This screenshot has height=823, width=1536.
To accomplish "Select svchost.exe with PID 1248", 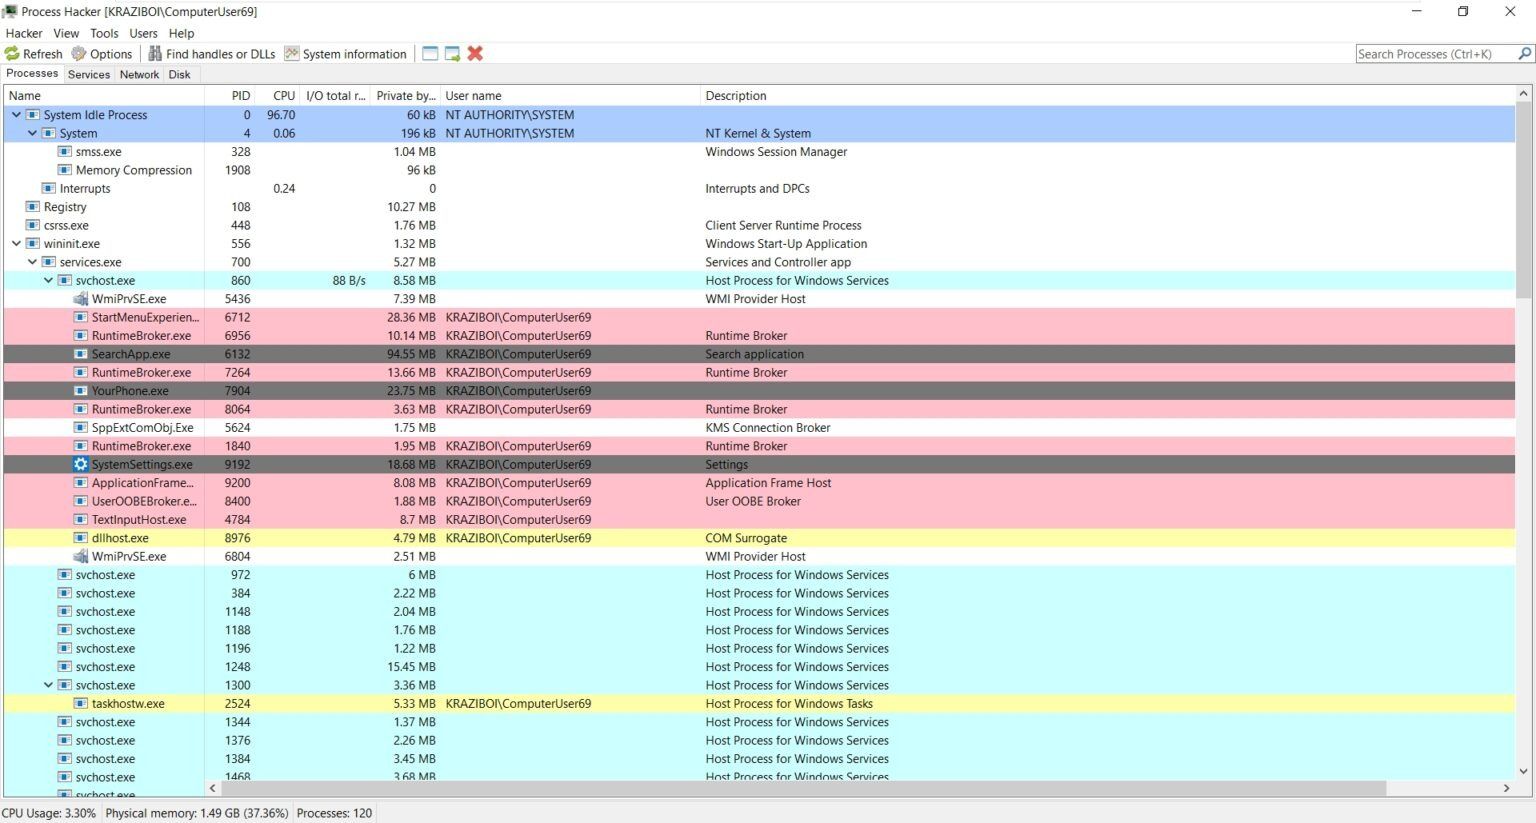I will point(760,667).
